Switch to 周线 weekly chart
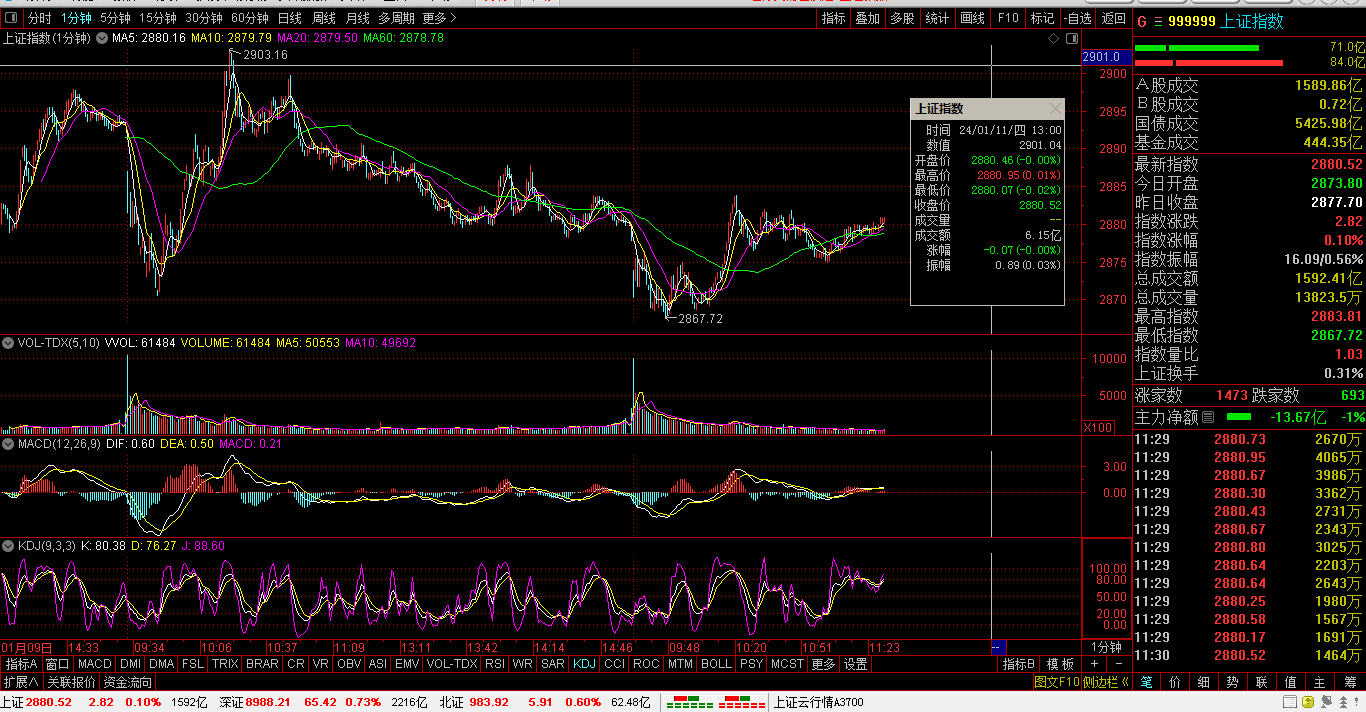This screenshot has height=712, width=1366. coord(324,18)
